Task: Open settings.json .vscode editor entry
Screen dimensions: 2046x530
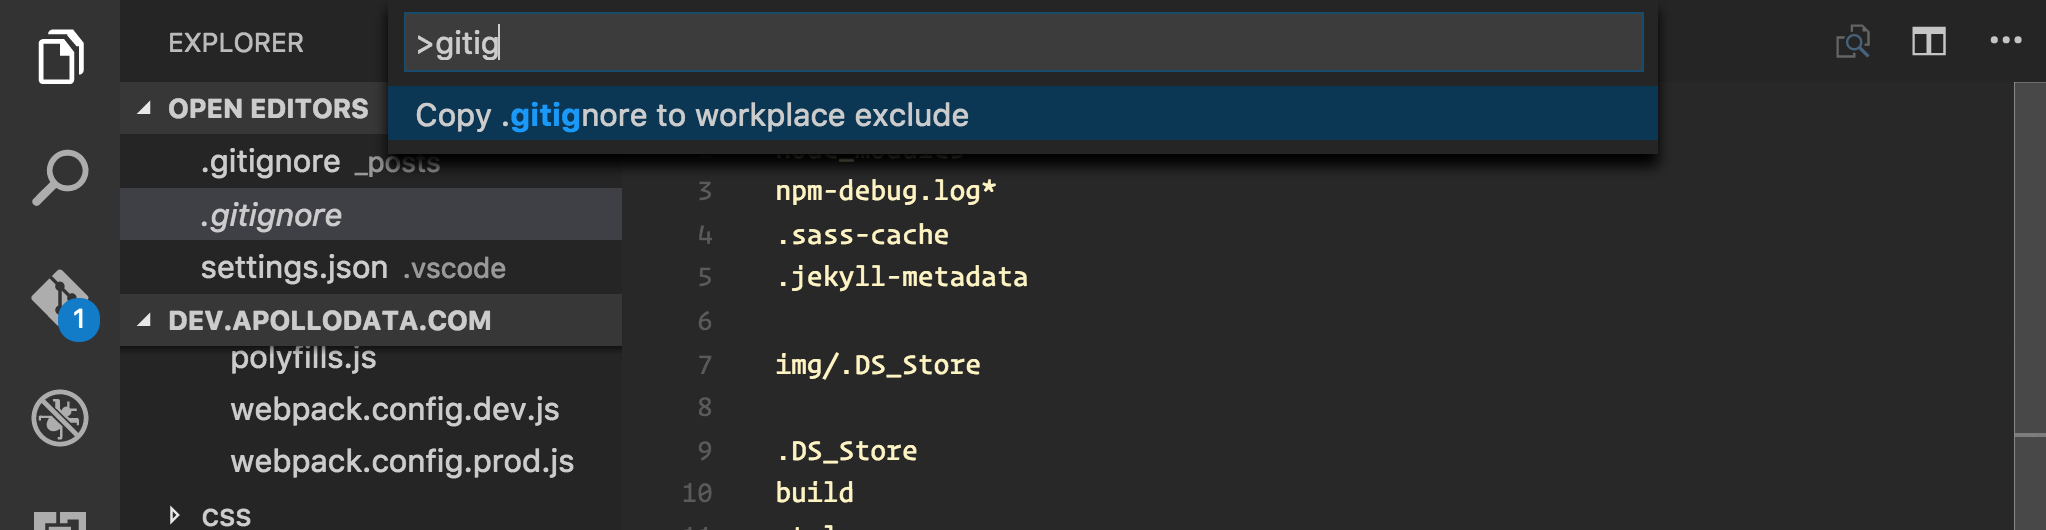Action: click(x=371, y=267)
